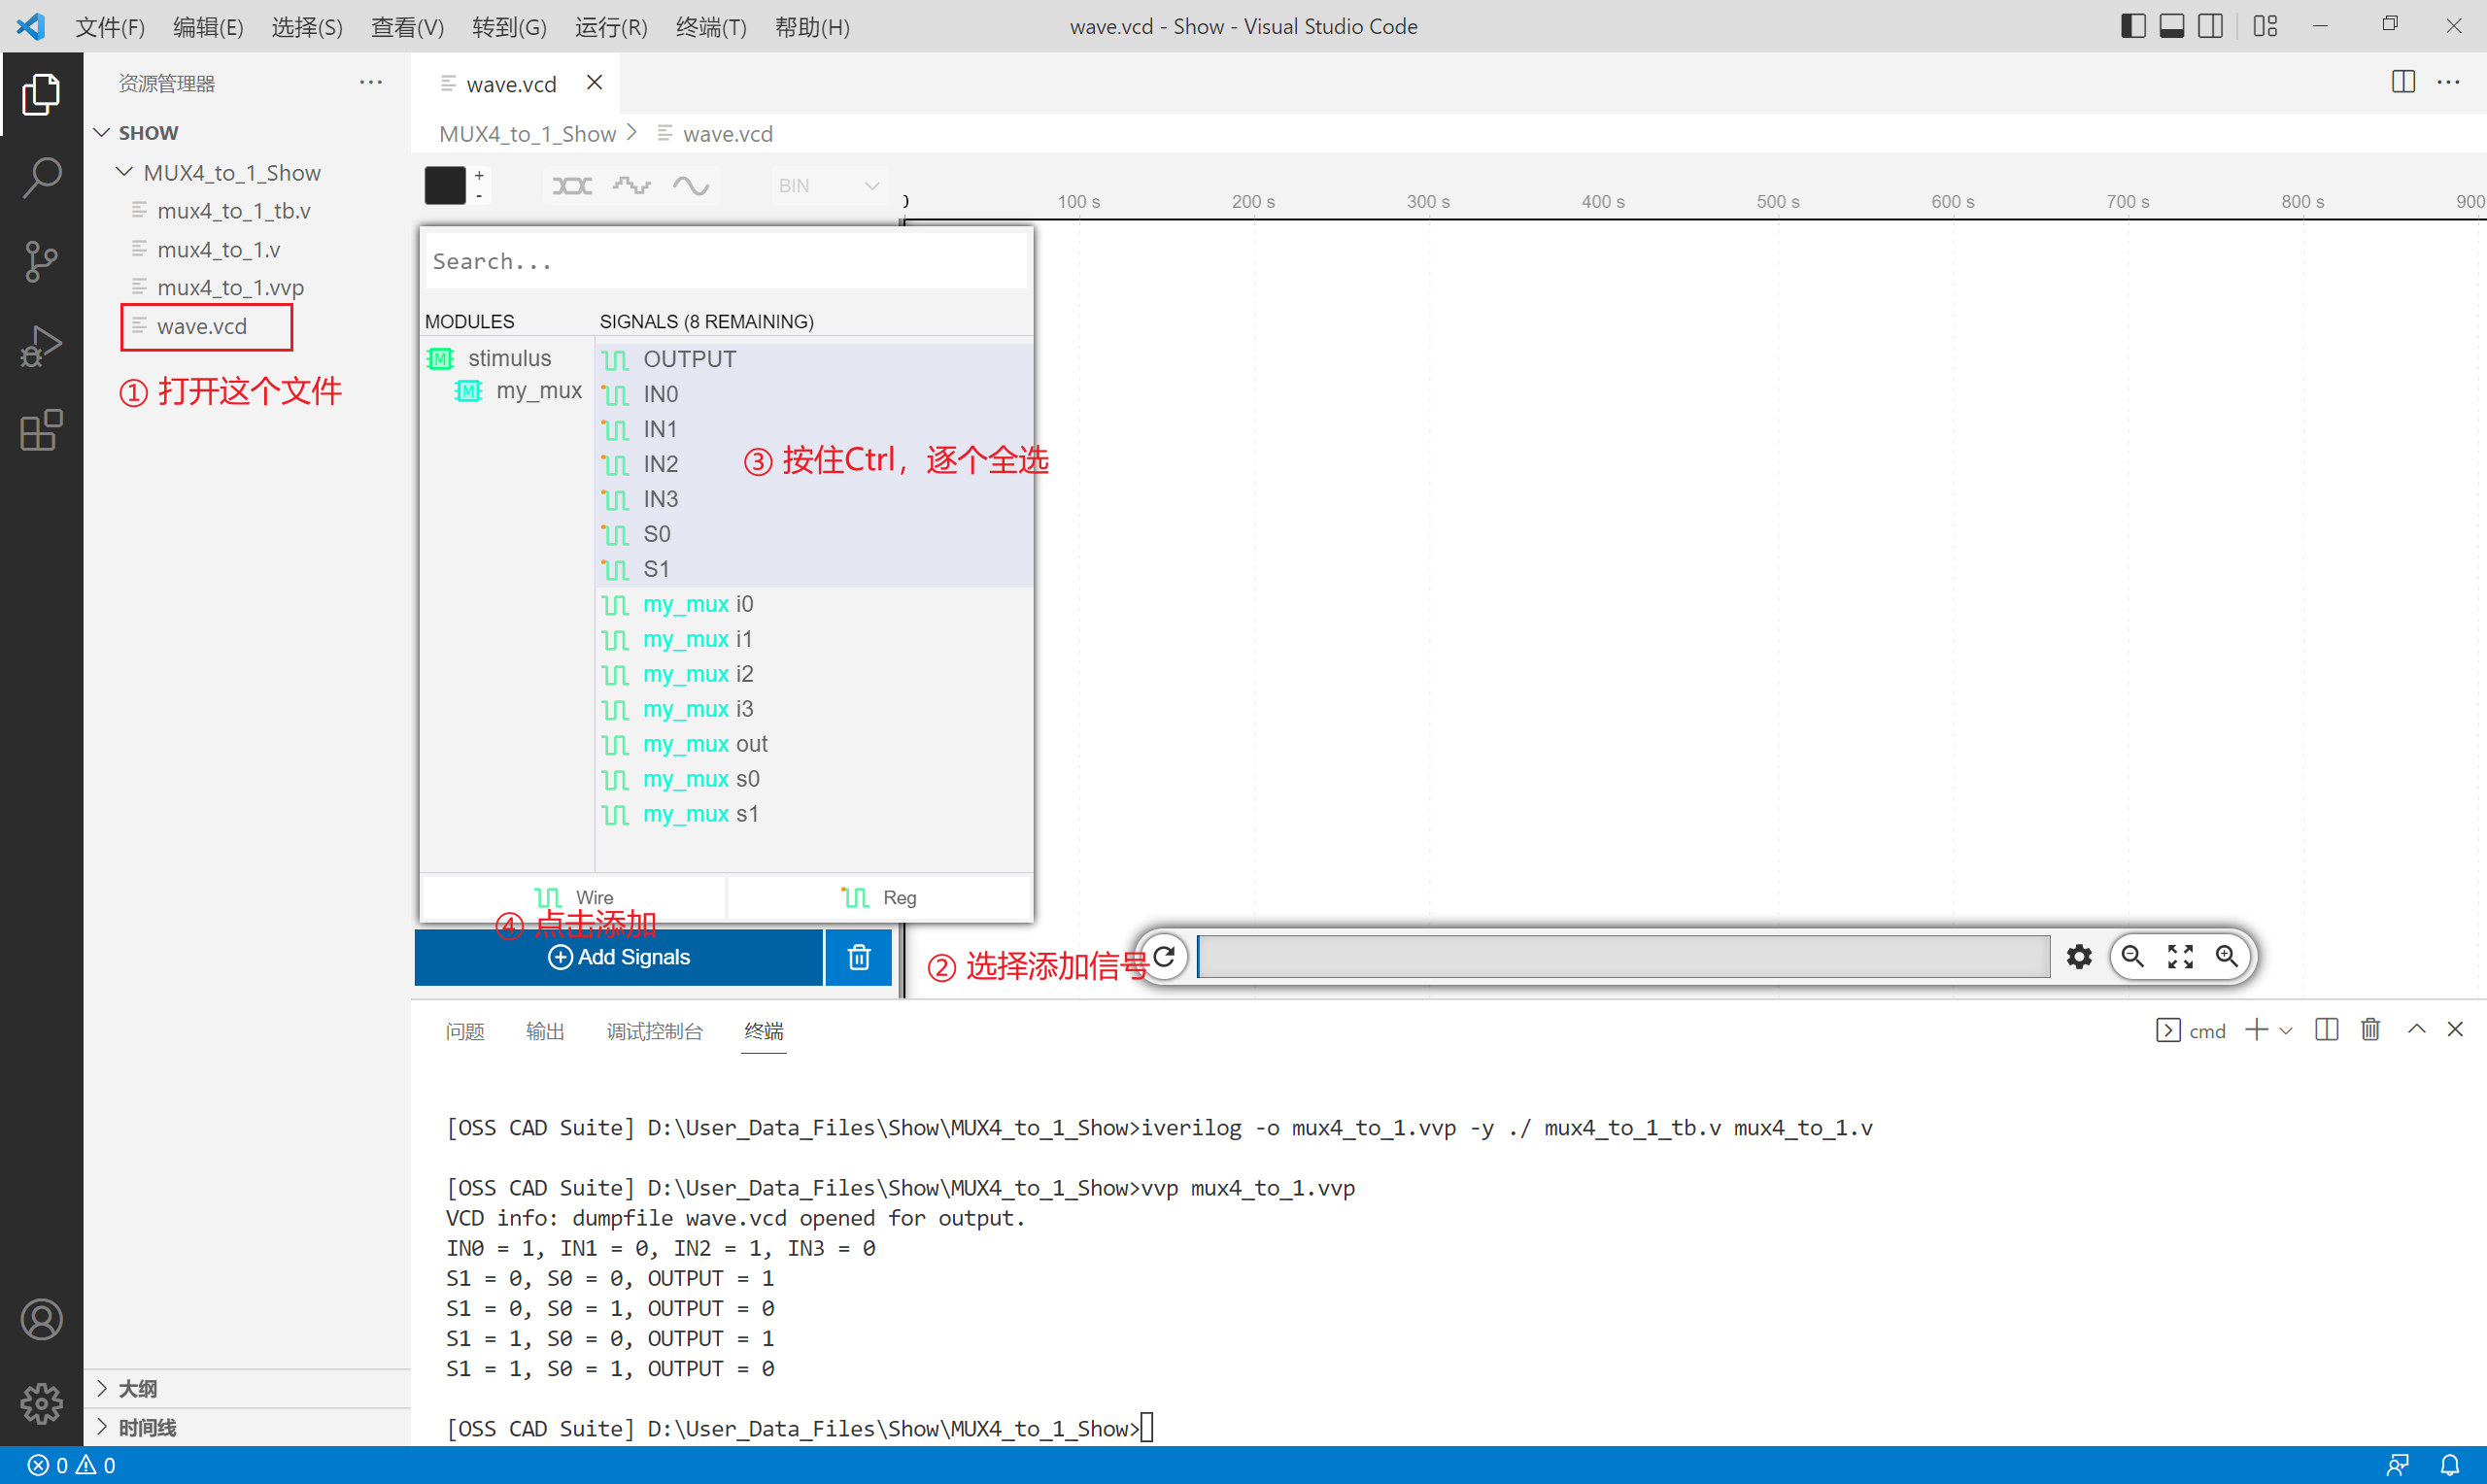
Task: Click the Add Signals button
Action: coord(619,957)
